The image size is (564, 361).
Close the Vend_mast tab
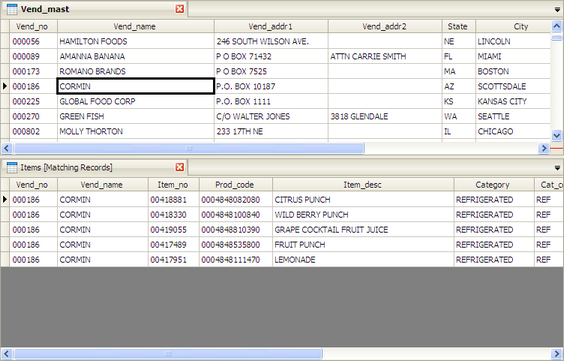[x=180, y=9]
